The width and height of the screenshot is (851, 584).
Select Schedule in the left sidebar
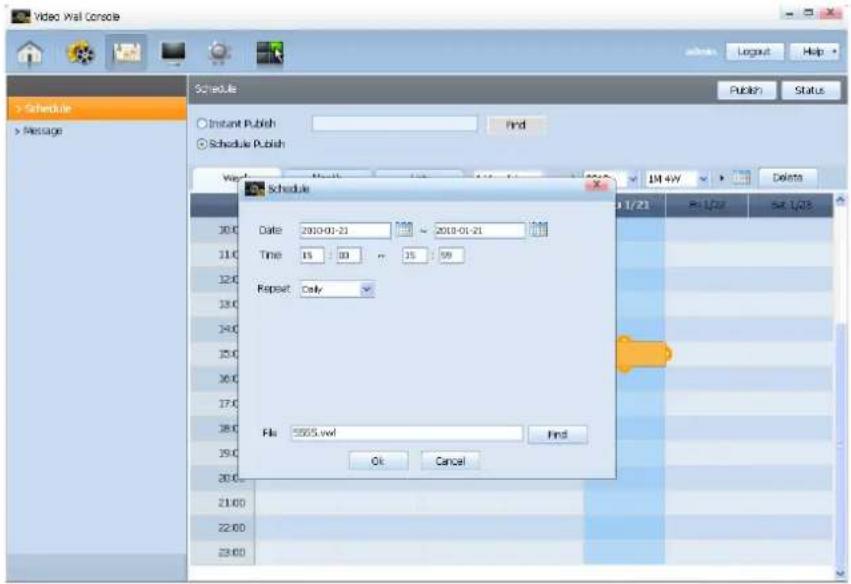point(97,109)
